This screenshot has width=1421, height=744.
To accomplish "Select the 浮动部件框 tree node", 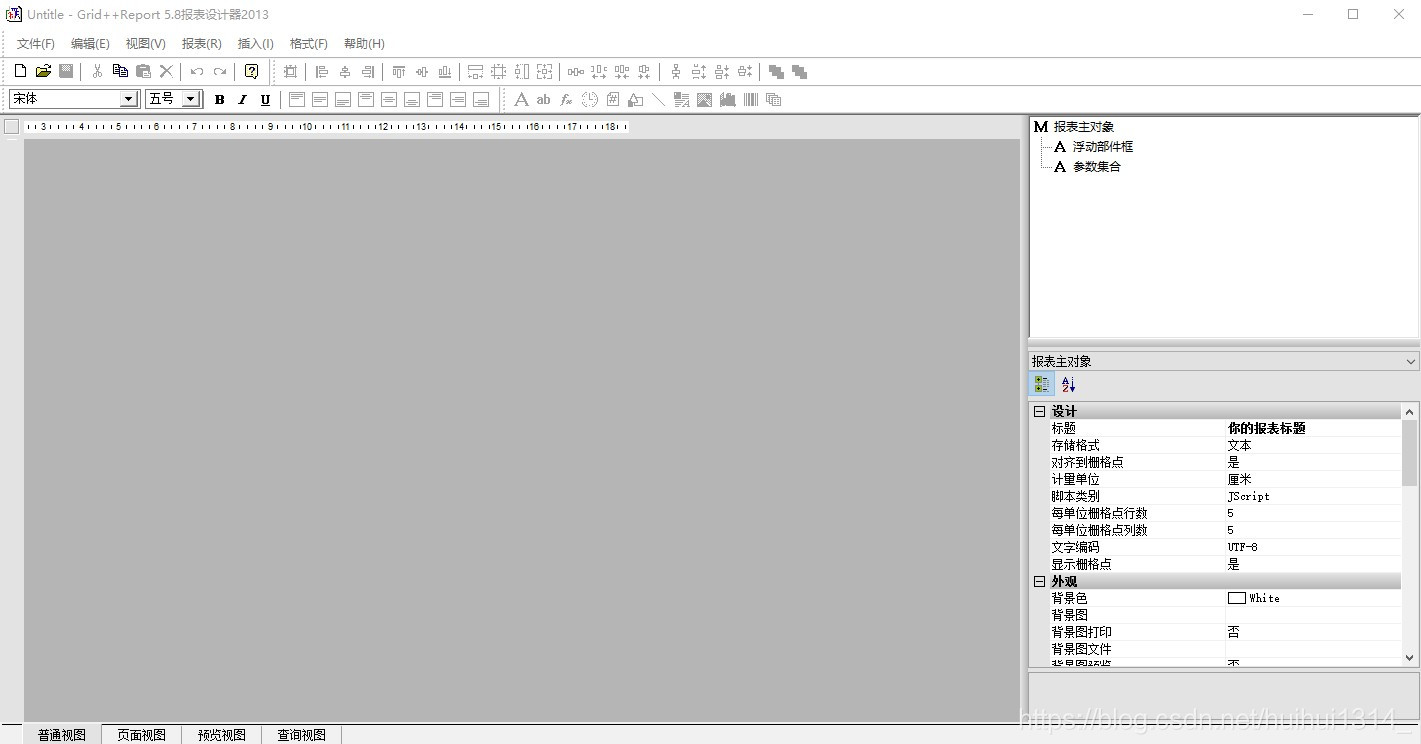I will (x=1102, y=147).
